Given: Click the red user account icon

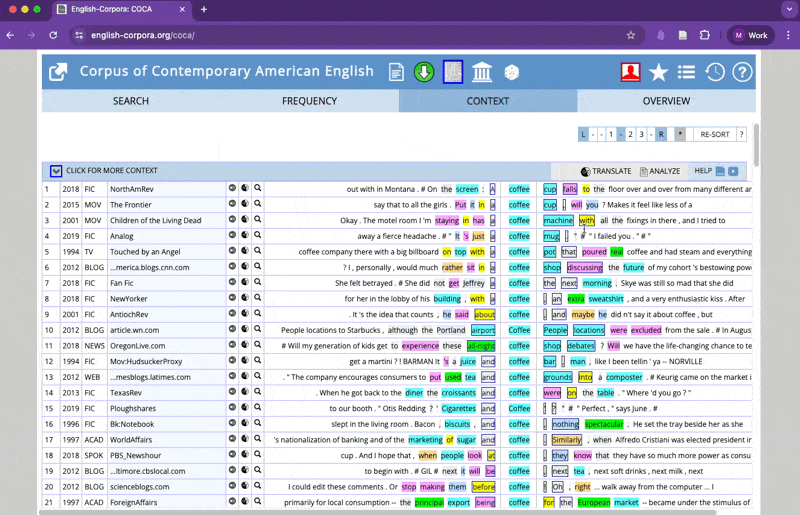Looking at the screenshot, I should coord(630,72).
